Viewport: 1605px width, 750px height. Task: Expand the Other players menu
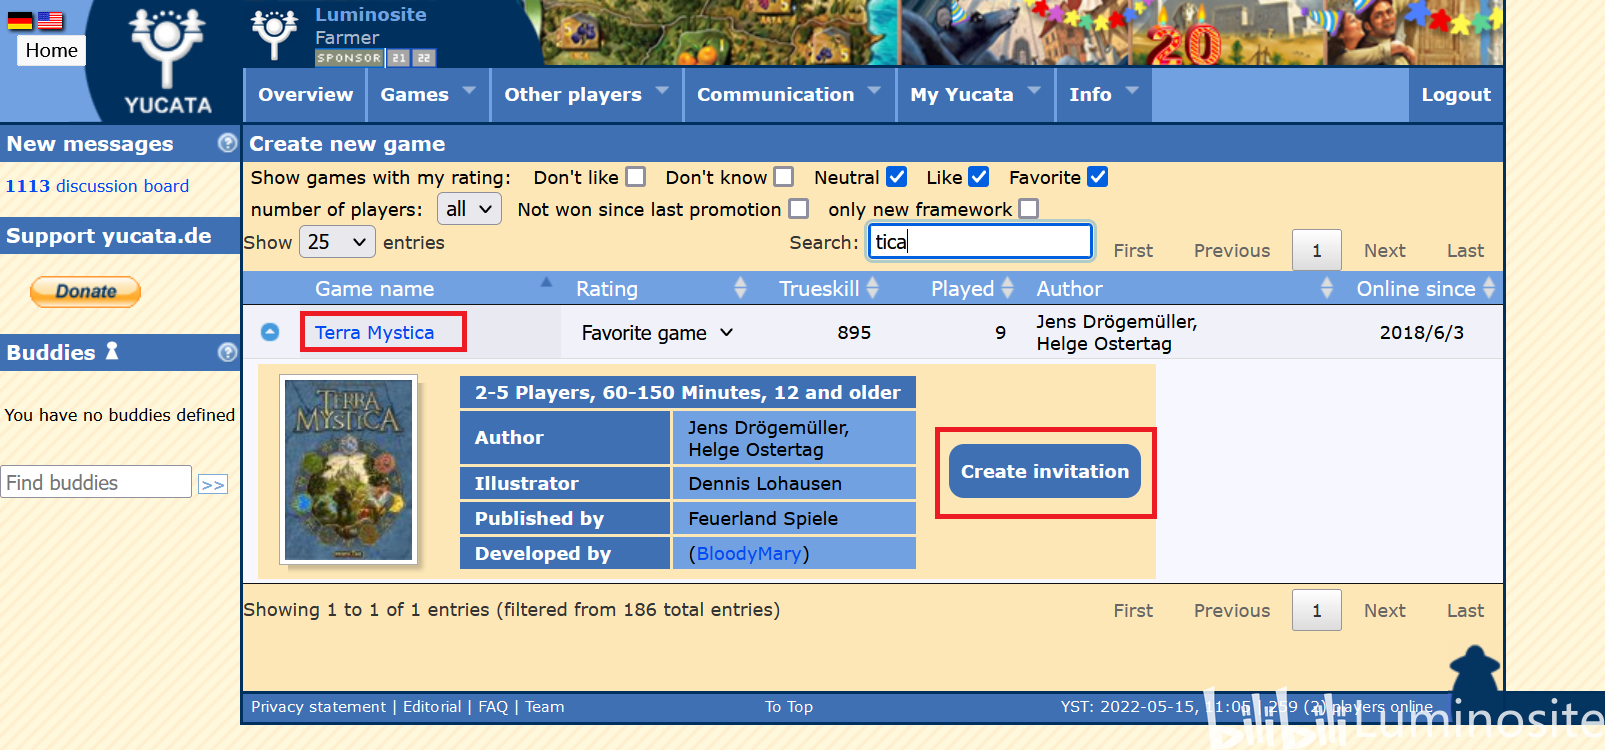click(x=586, y=94)
